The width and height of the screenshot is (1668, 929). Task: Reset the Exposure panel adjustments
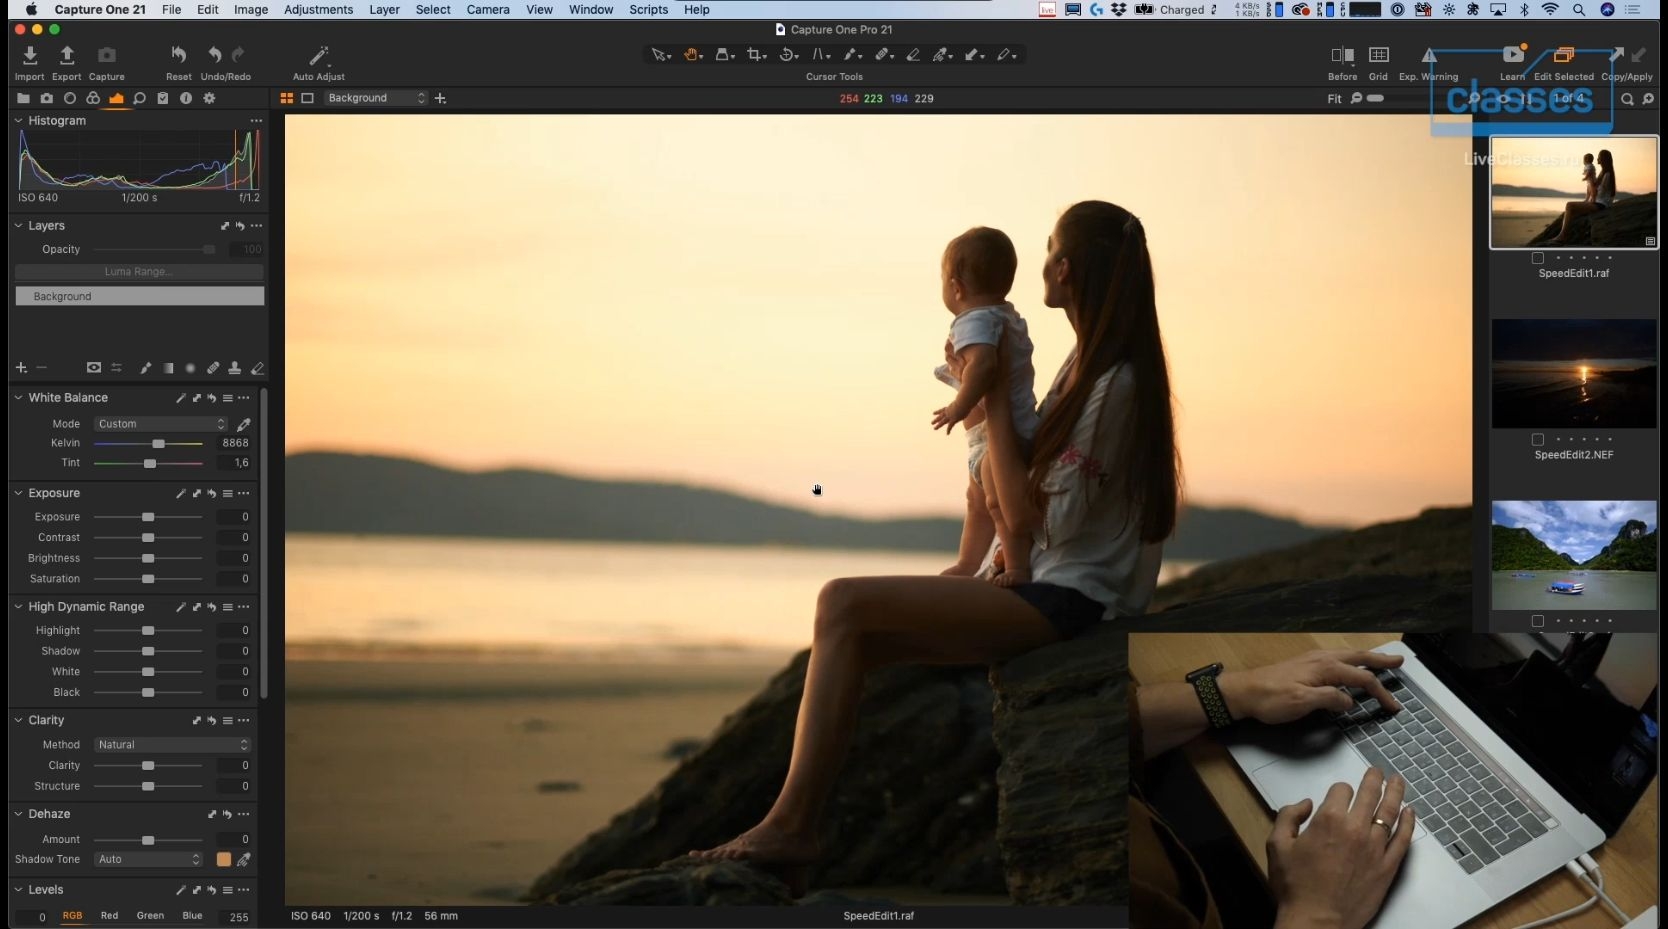coord(212,494)
